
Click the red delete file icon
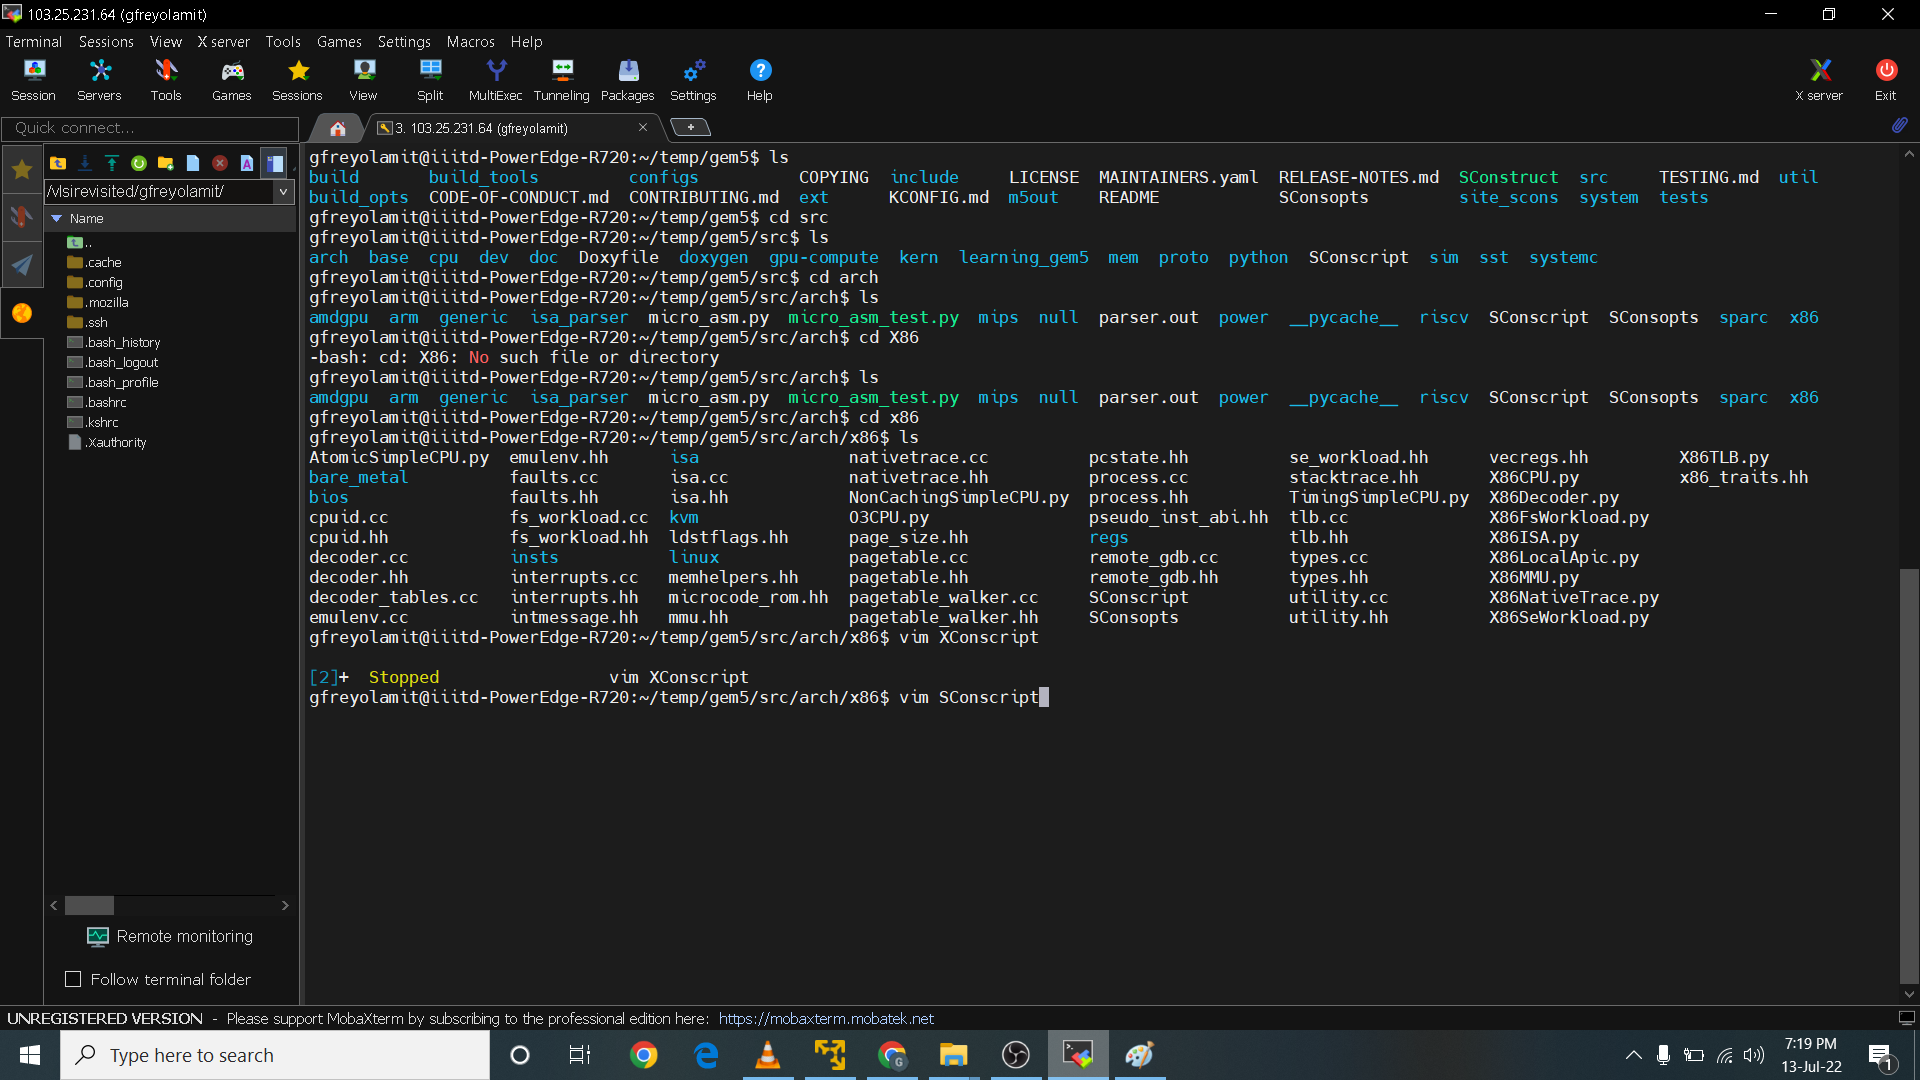[220, 163]
